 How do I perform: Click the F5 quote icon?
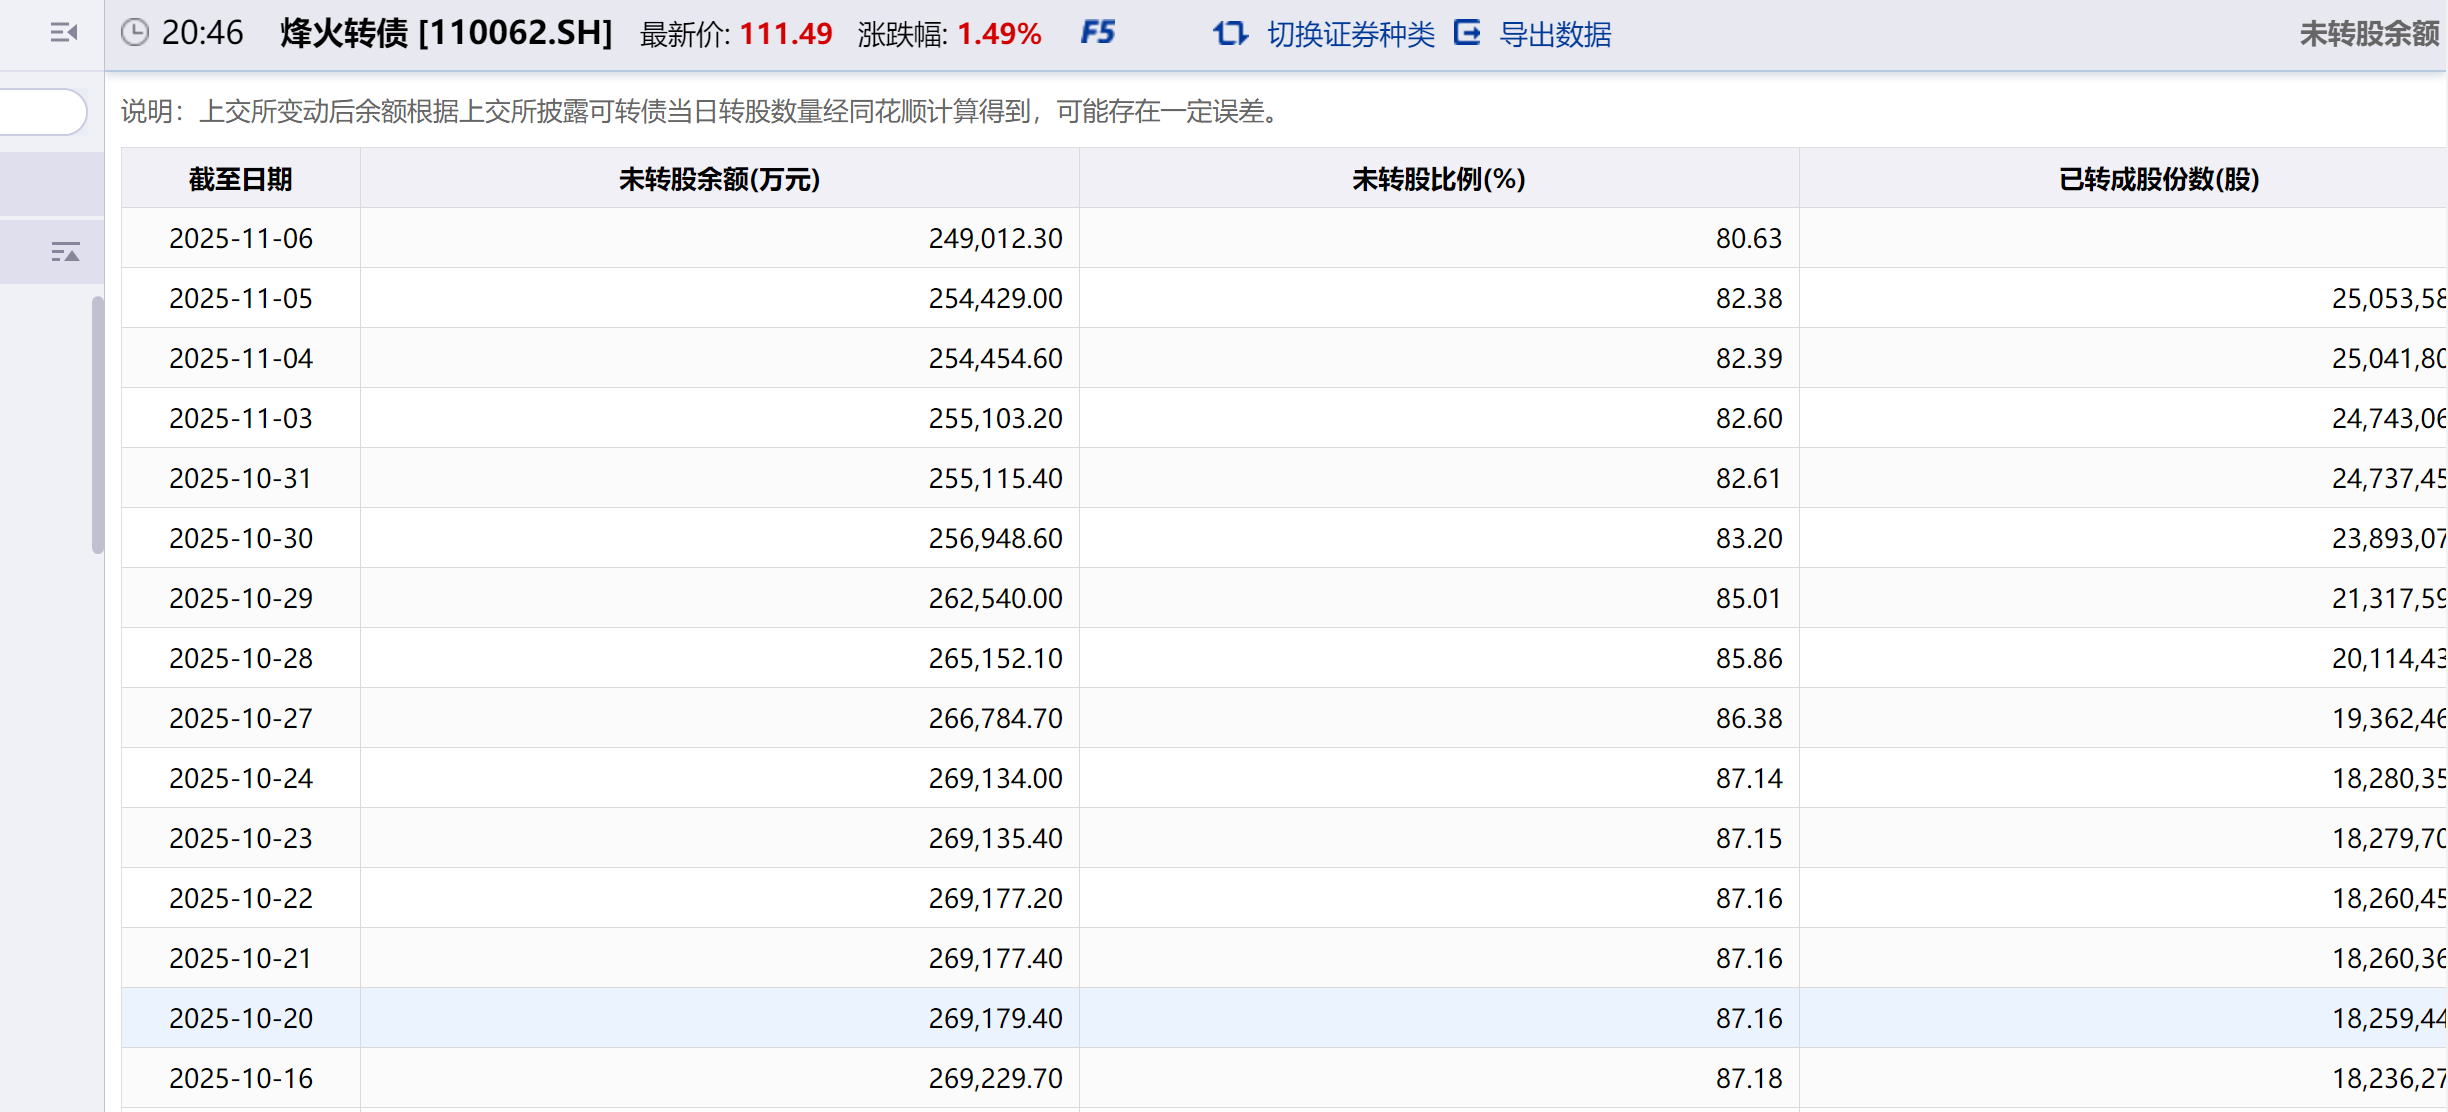(1098, 33)
